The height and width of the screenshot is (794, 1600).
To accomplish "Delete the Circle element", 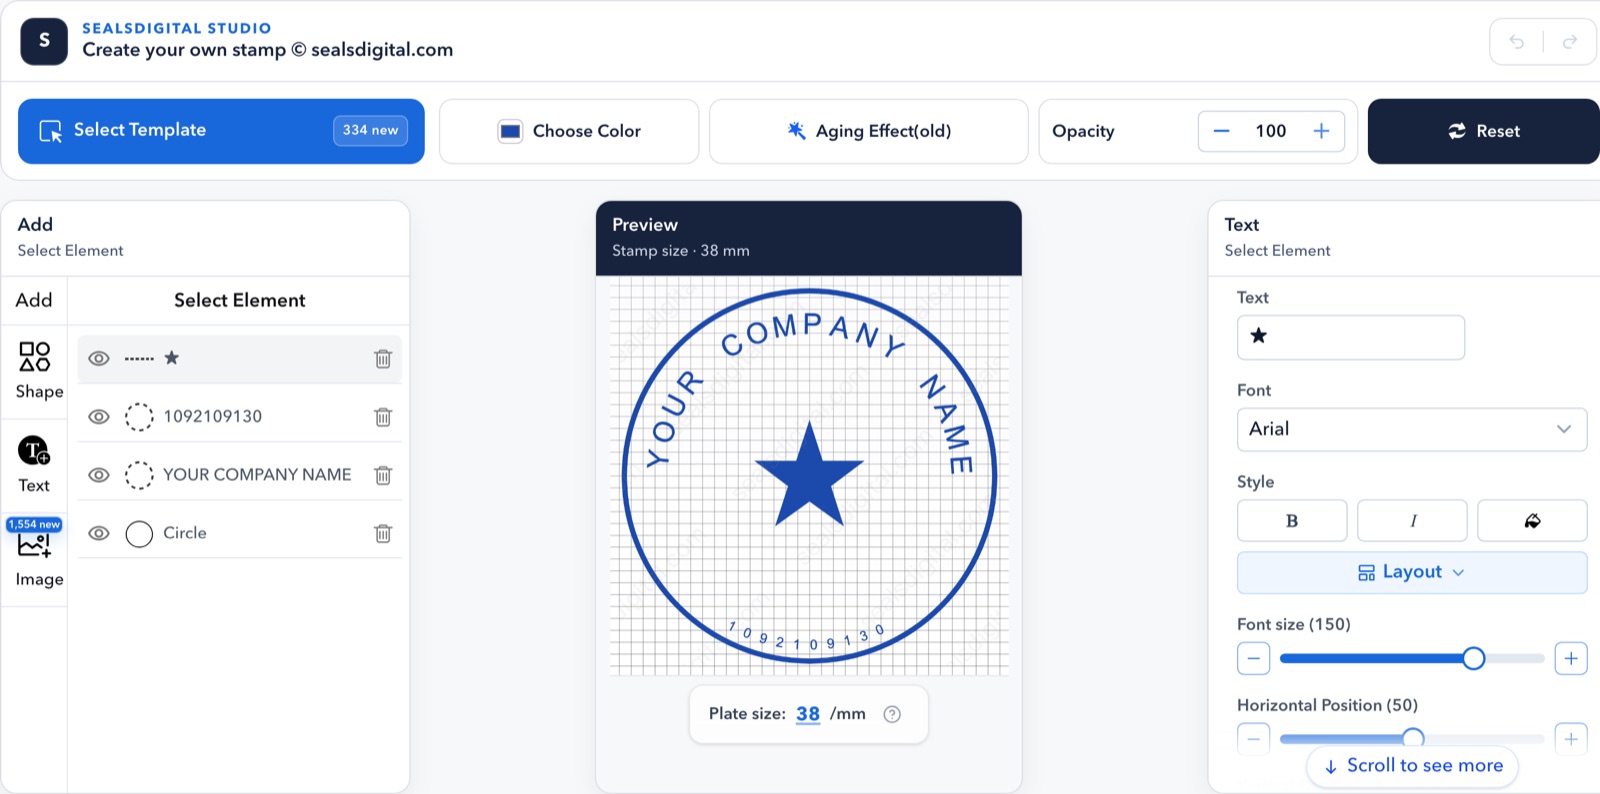I will point(383,533).
